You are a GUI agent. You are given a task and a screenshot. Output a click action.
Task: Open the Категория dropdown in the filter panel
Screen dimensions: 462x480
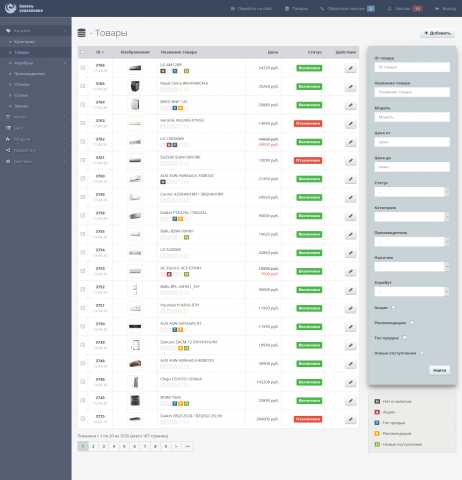point(411,217)
